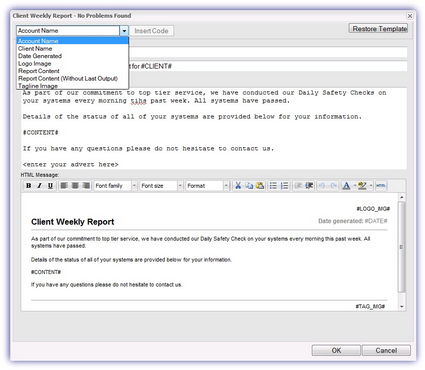The height and width of the screenshot is (370, 425).
Task: Click the Redo icon
Action: pyautogui.click(x=333, y=186)
